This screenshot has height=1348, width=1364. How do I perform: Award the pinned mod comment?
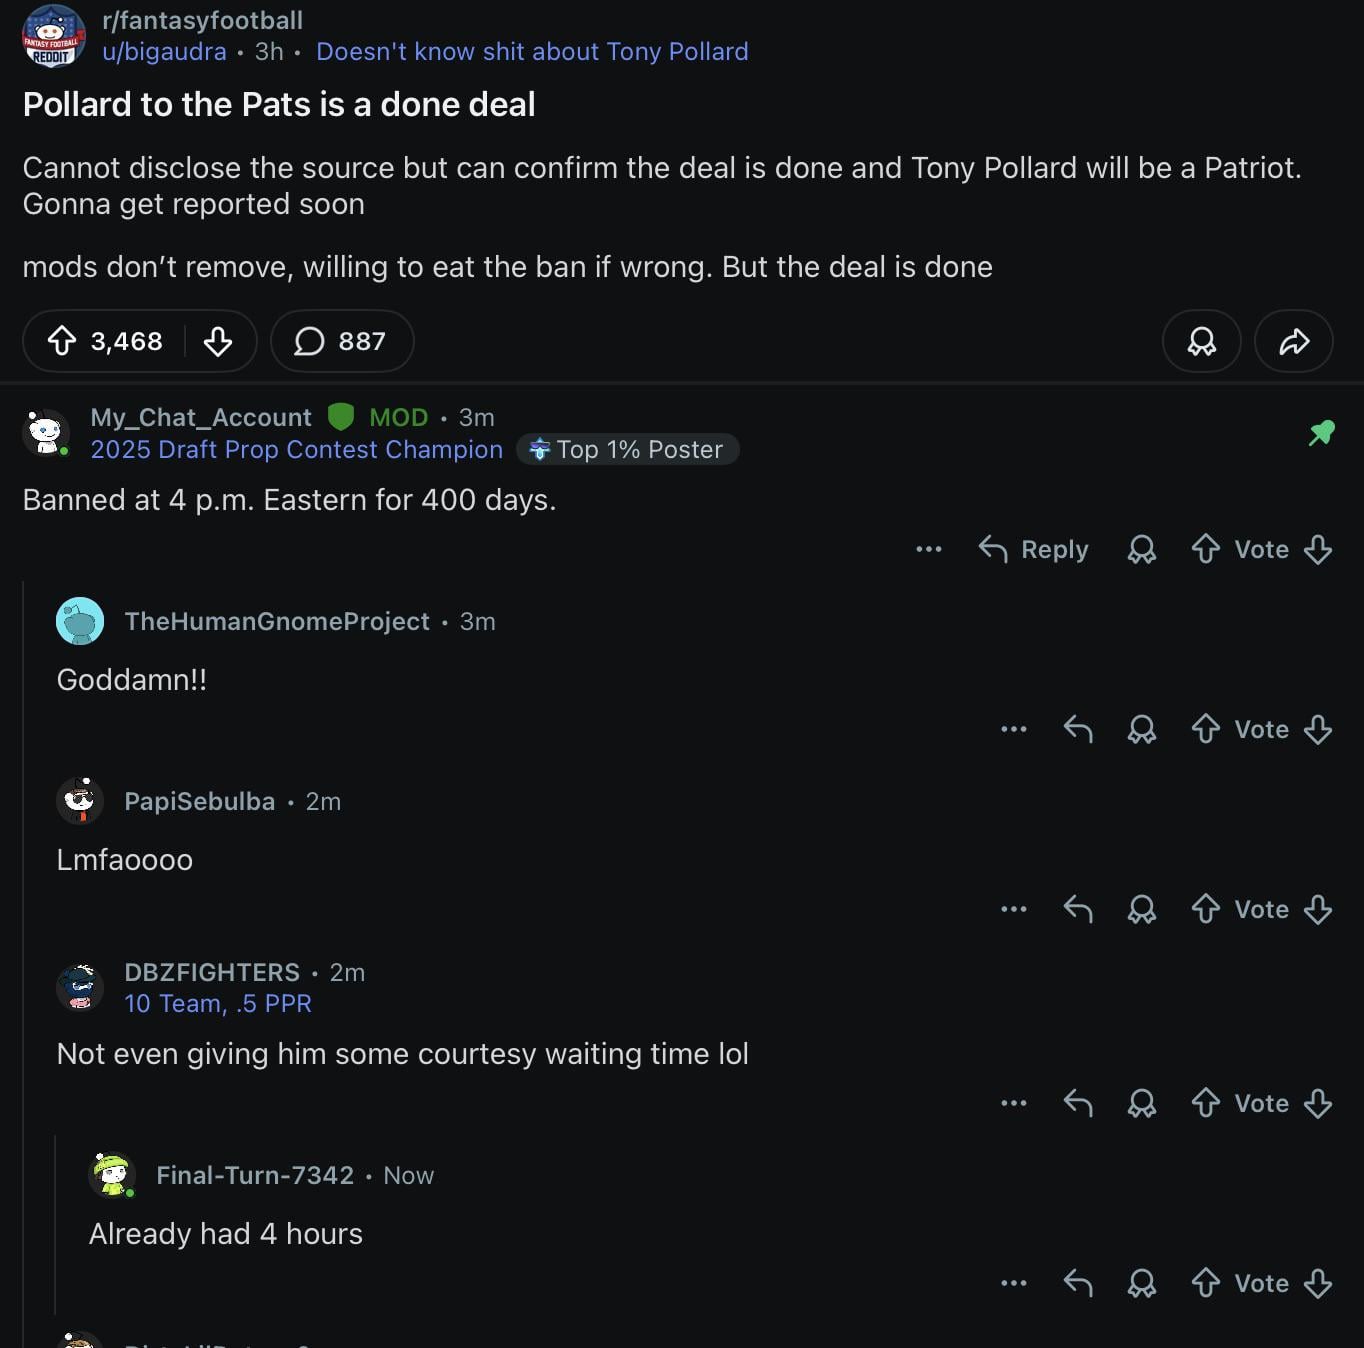1141,549
